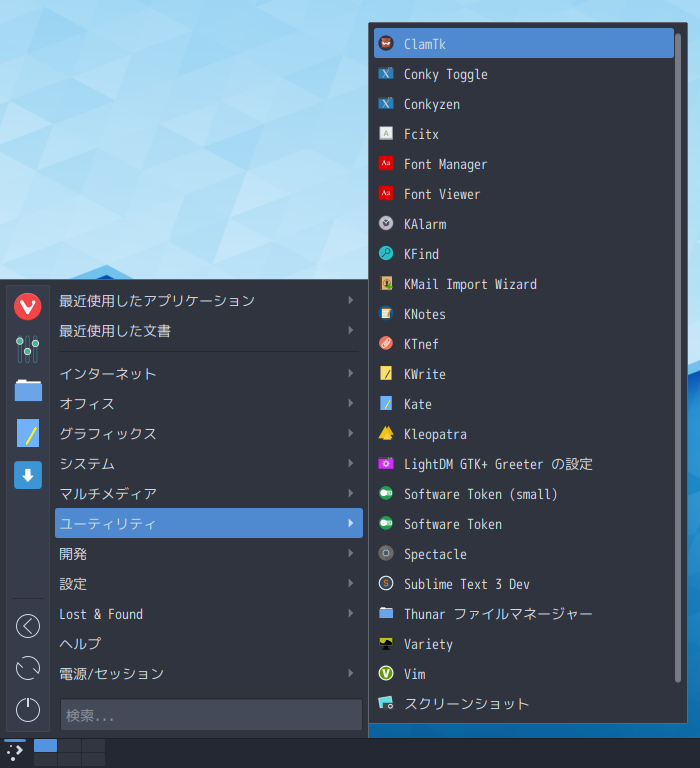
Task: Launch Software Token (small)
Action: (524, 494)
